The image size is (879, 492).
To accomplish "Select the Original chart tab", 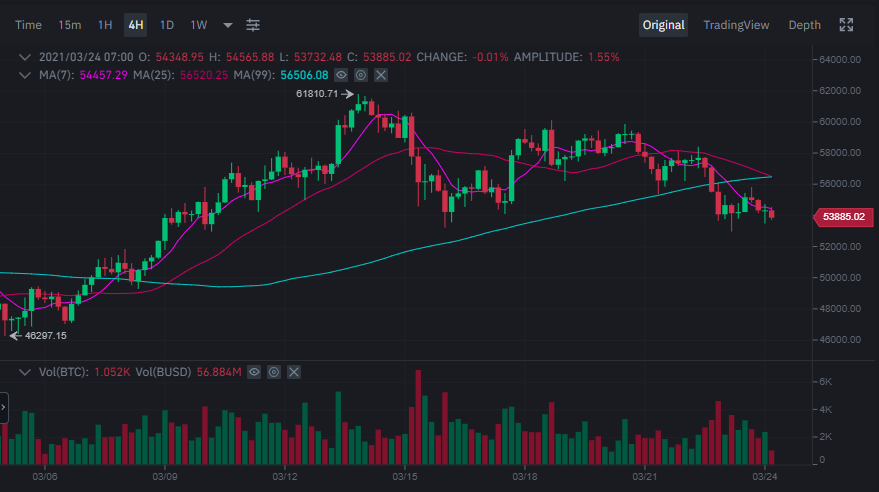I will pos(664,25).
